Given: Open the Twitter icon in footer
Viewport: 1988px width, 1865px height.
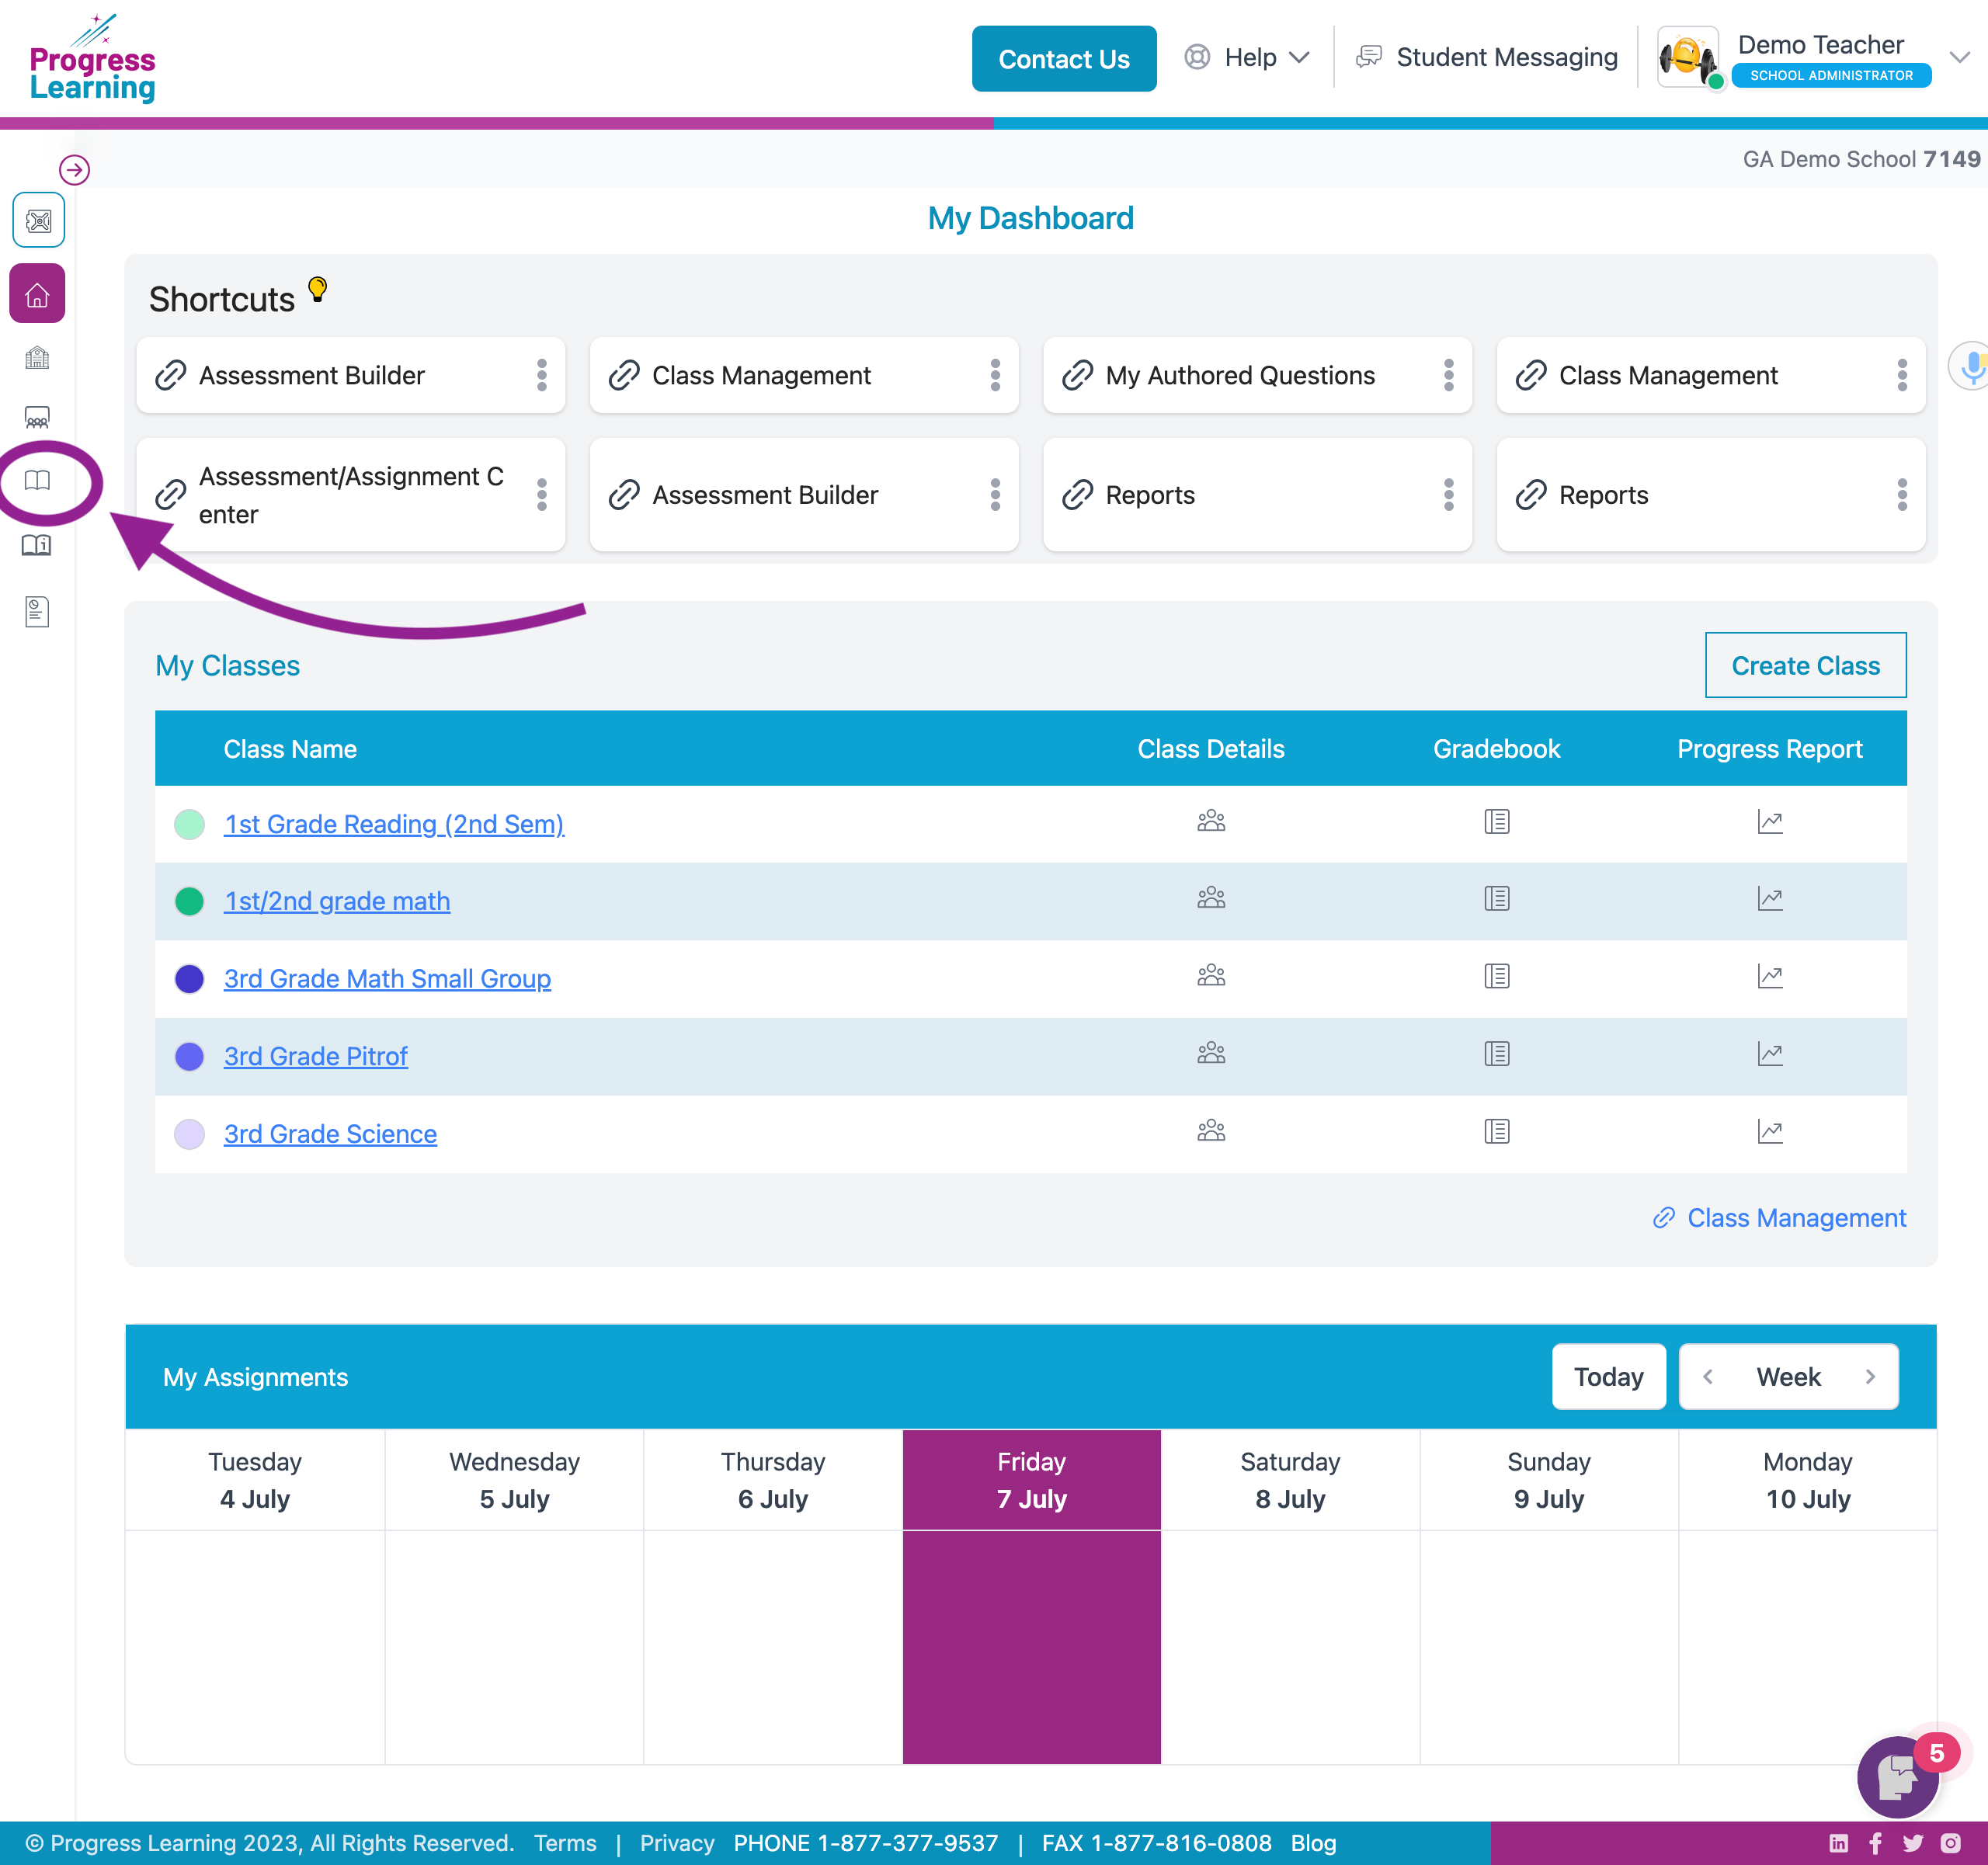Looking at the screenshot, I should [1912, 1843].
